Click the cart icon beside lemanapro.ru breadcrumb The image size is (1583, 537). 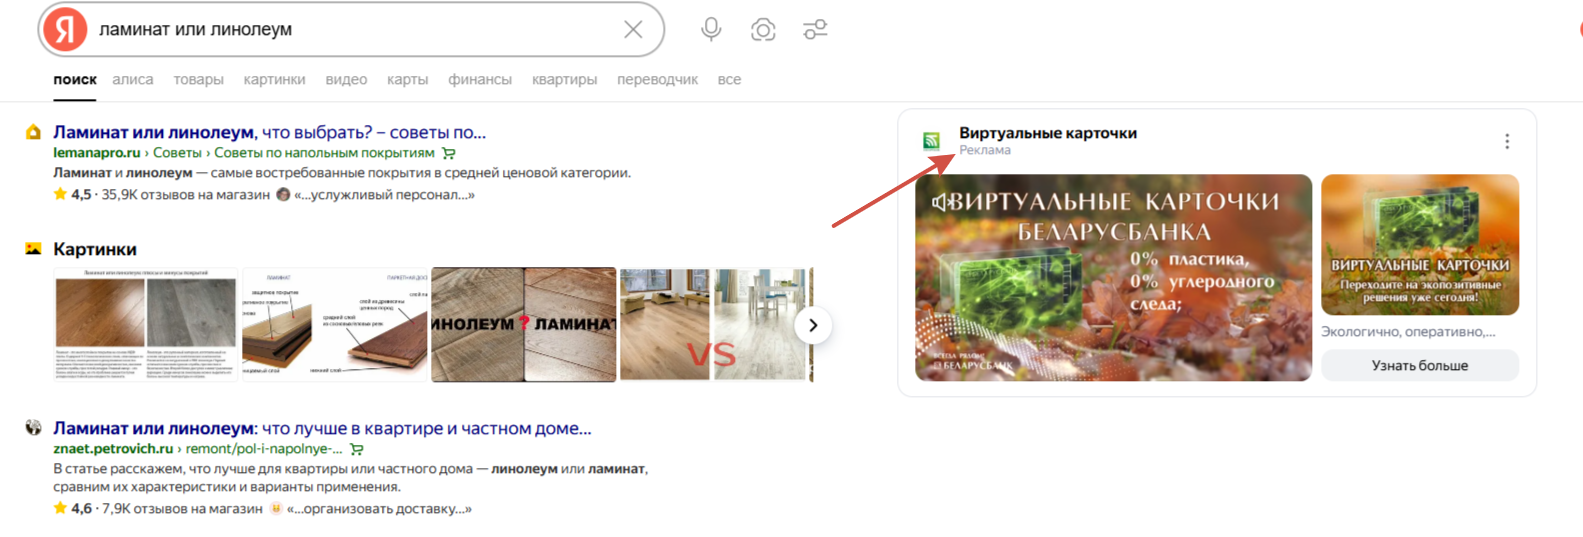click(x=449, y=153)
